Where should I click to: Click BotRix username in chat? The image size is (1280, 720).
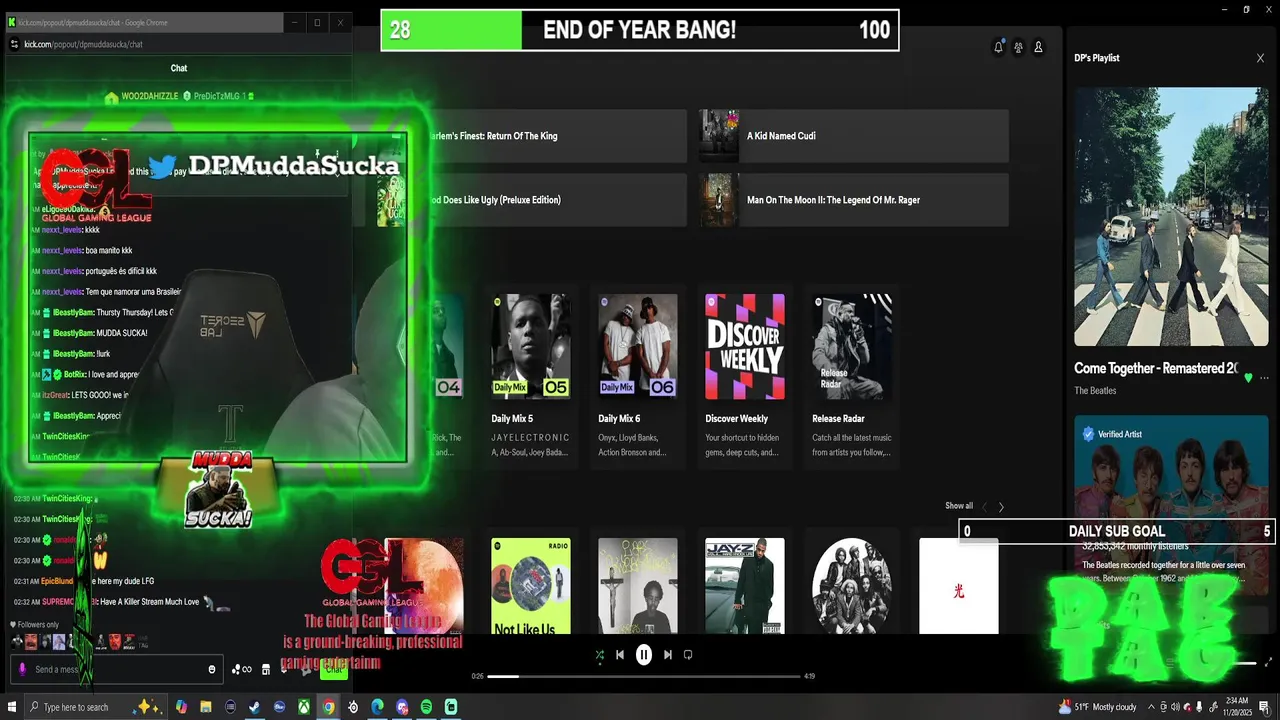coord(75,374)
